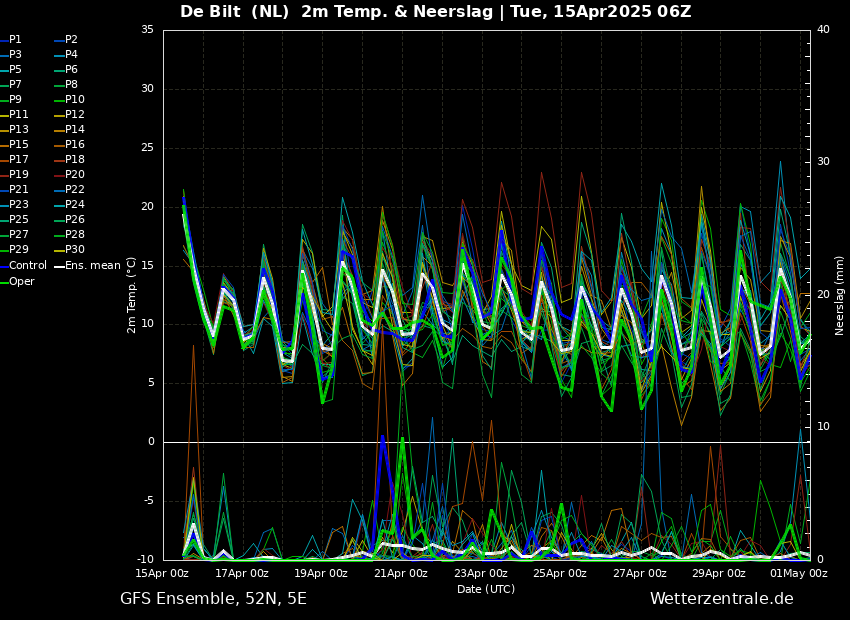Click the P1 legend entry
Screen dimensions: 850x620
(x=15, y=40)
